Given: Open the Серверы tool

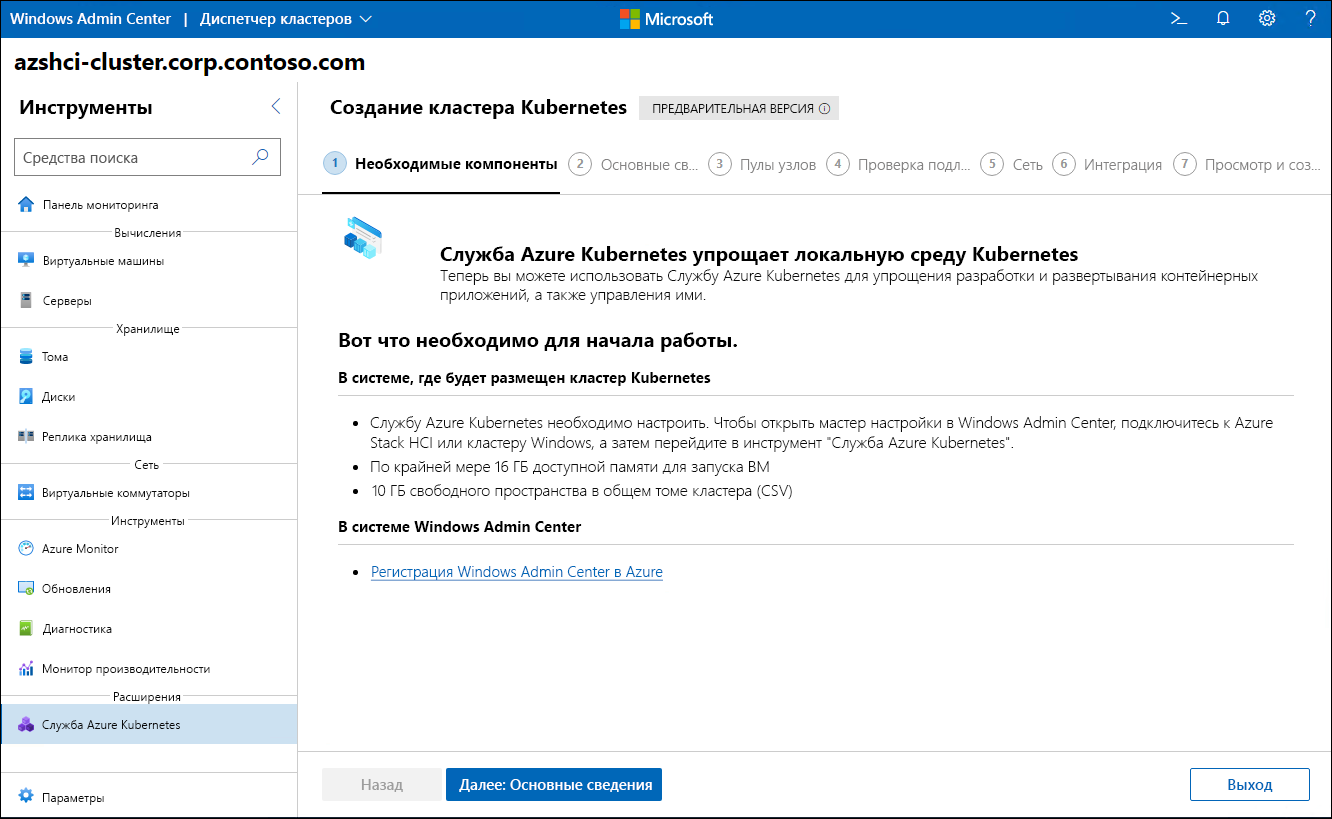Looking at the screenshot, I should pyautogui.click(x=149, y=301).
